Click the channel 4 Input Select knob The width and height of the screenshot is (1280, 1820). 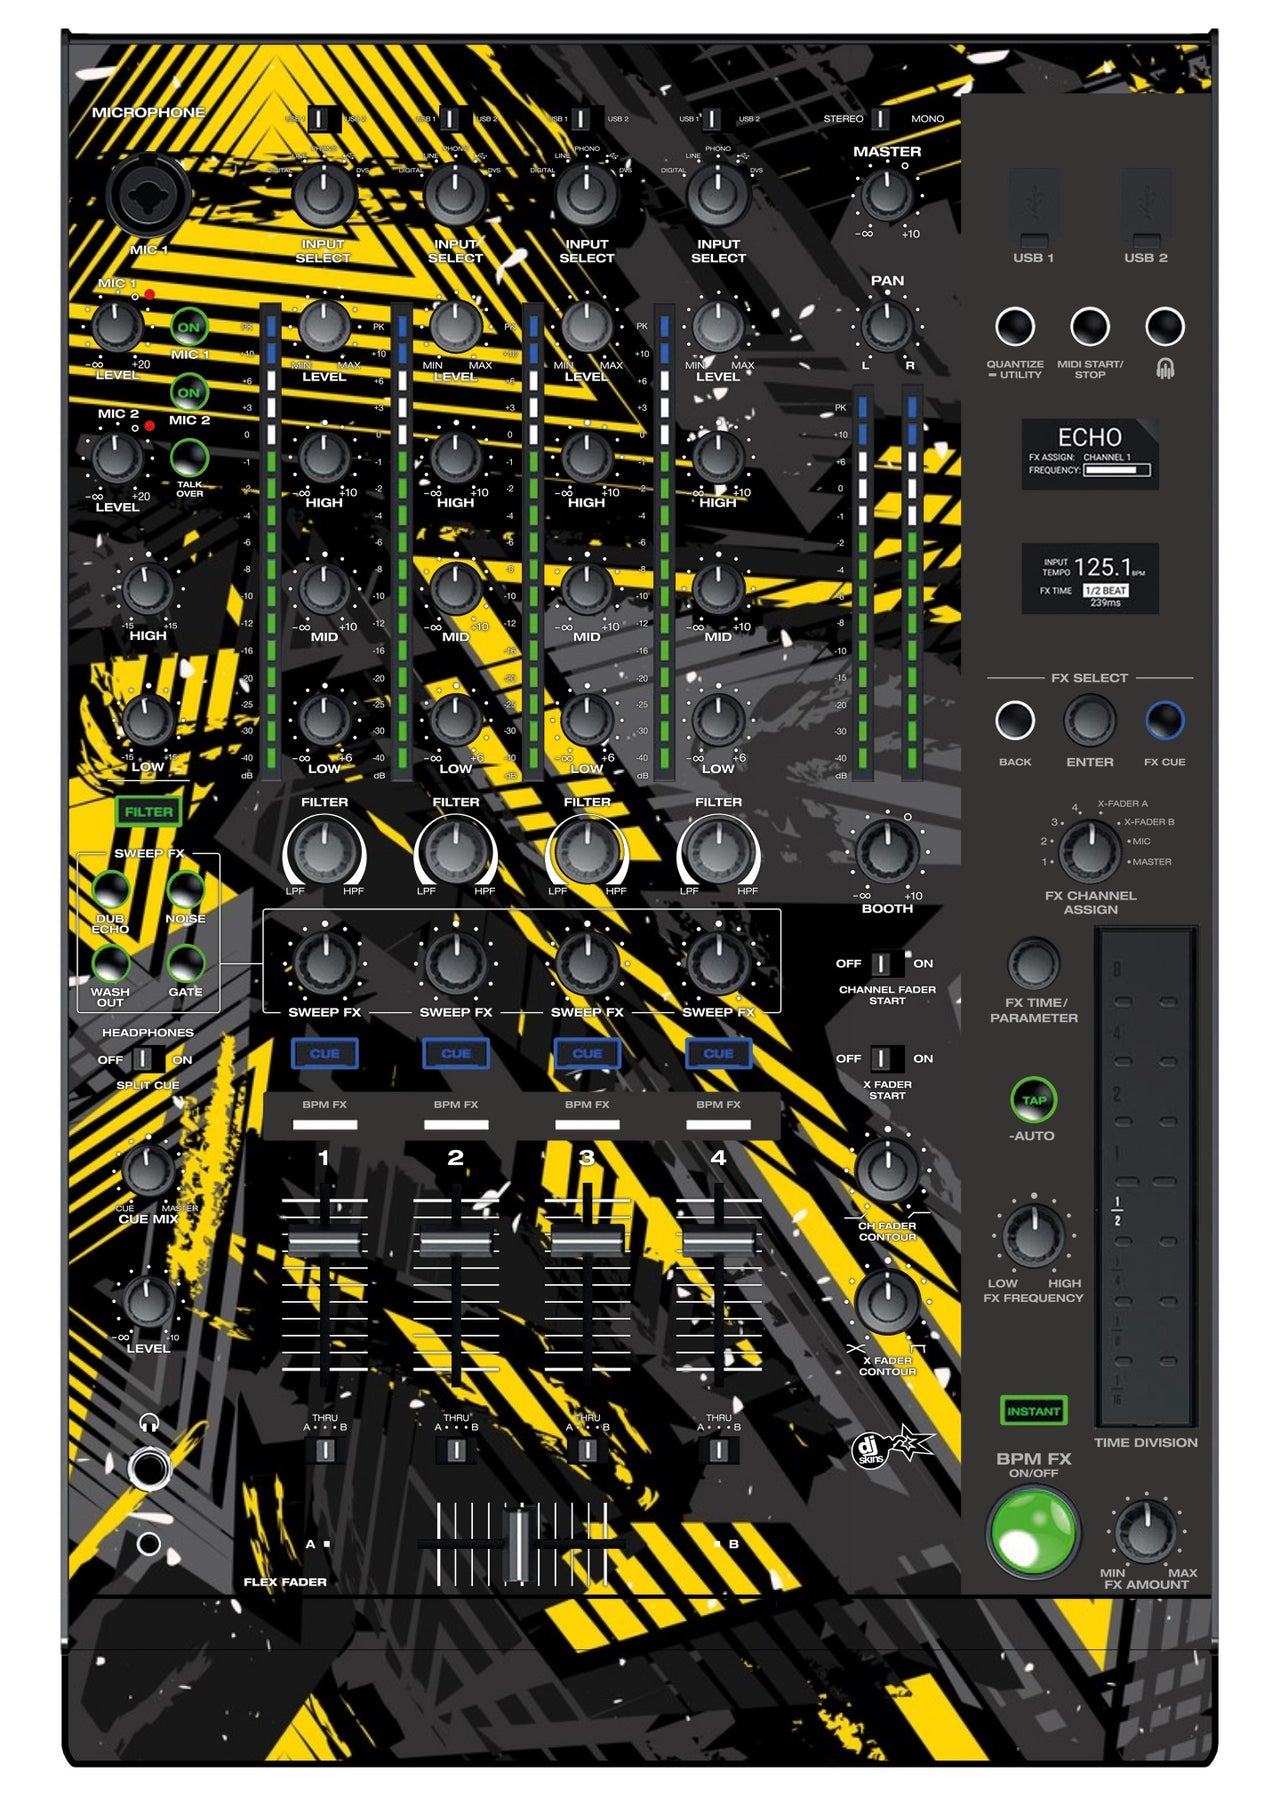pos(718,195)
